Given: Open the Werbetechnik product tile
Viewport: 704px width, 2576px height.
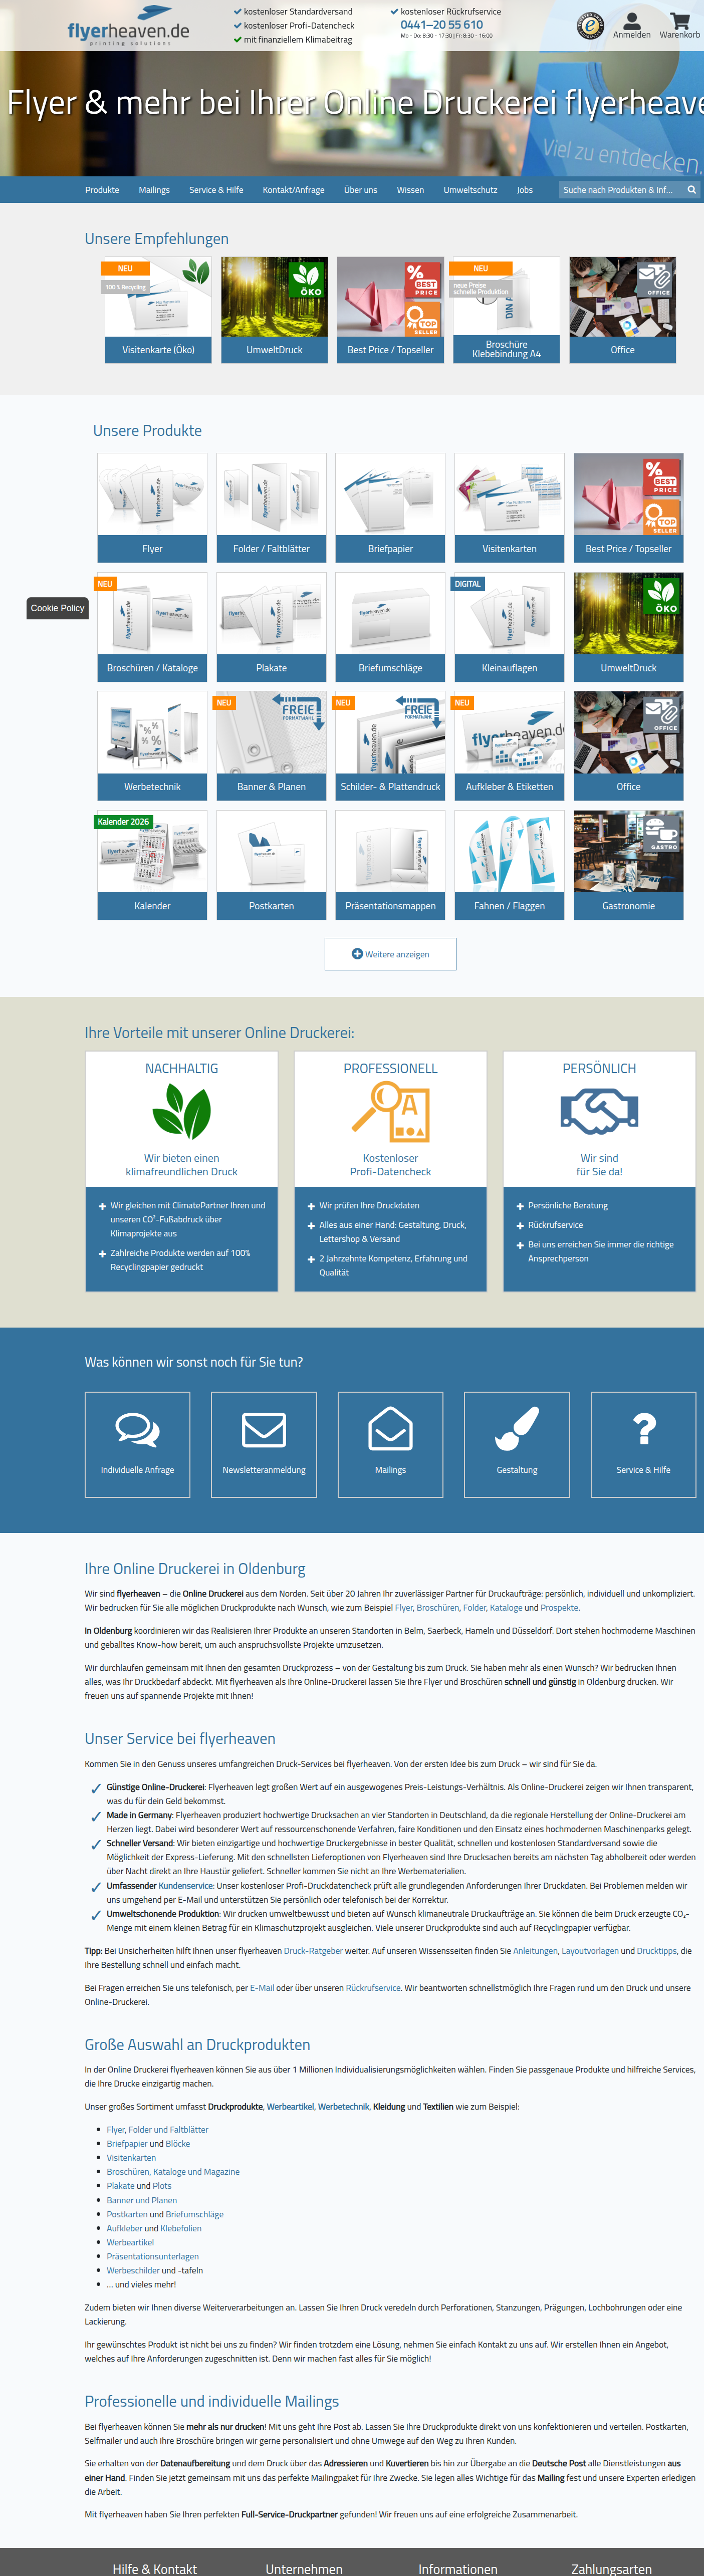Looking at the screenshot, I should click(x=152, y=746).
